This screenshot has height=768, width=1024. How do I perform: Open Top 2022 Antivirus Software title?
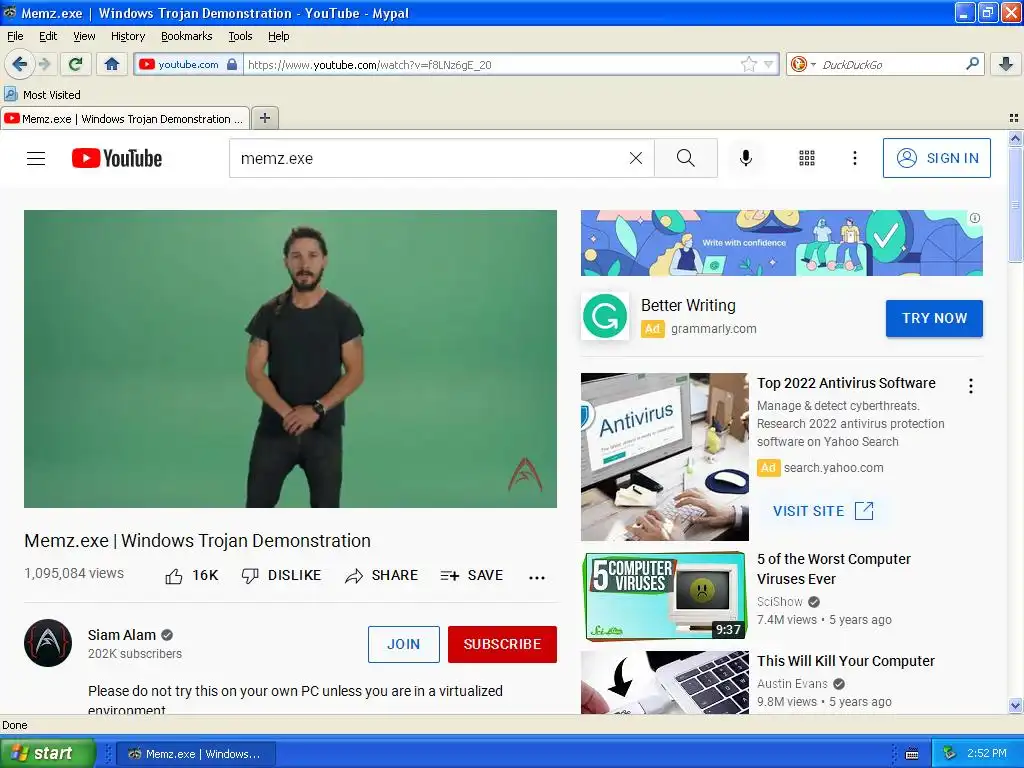click(x=846, y=383)
